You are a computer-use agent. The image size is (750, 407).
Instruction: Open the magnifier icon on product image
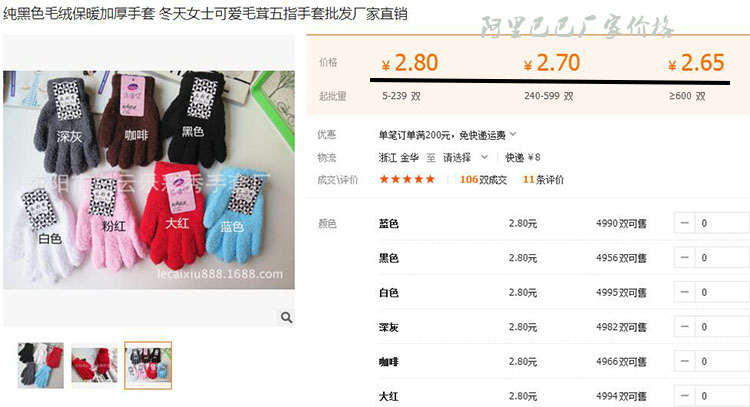287,317
